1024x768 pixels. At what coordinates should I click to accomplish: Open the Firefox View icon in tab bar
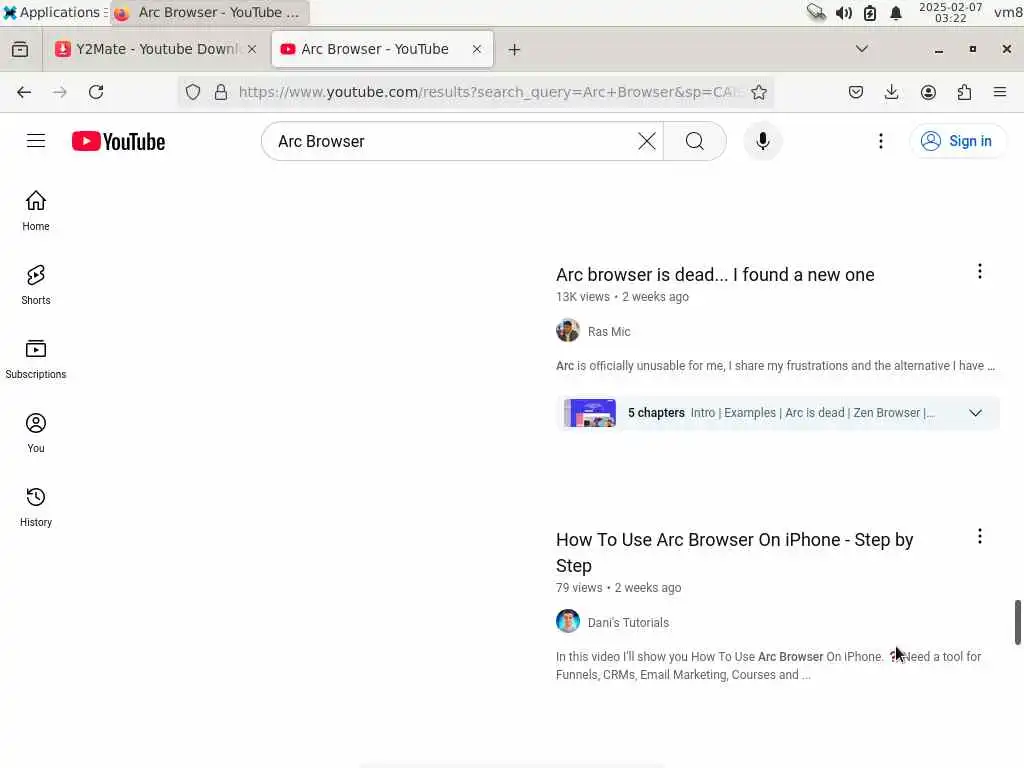click(x=20, y=50)
